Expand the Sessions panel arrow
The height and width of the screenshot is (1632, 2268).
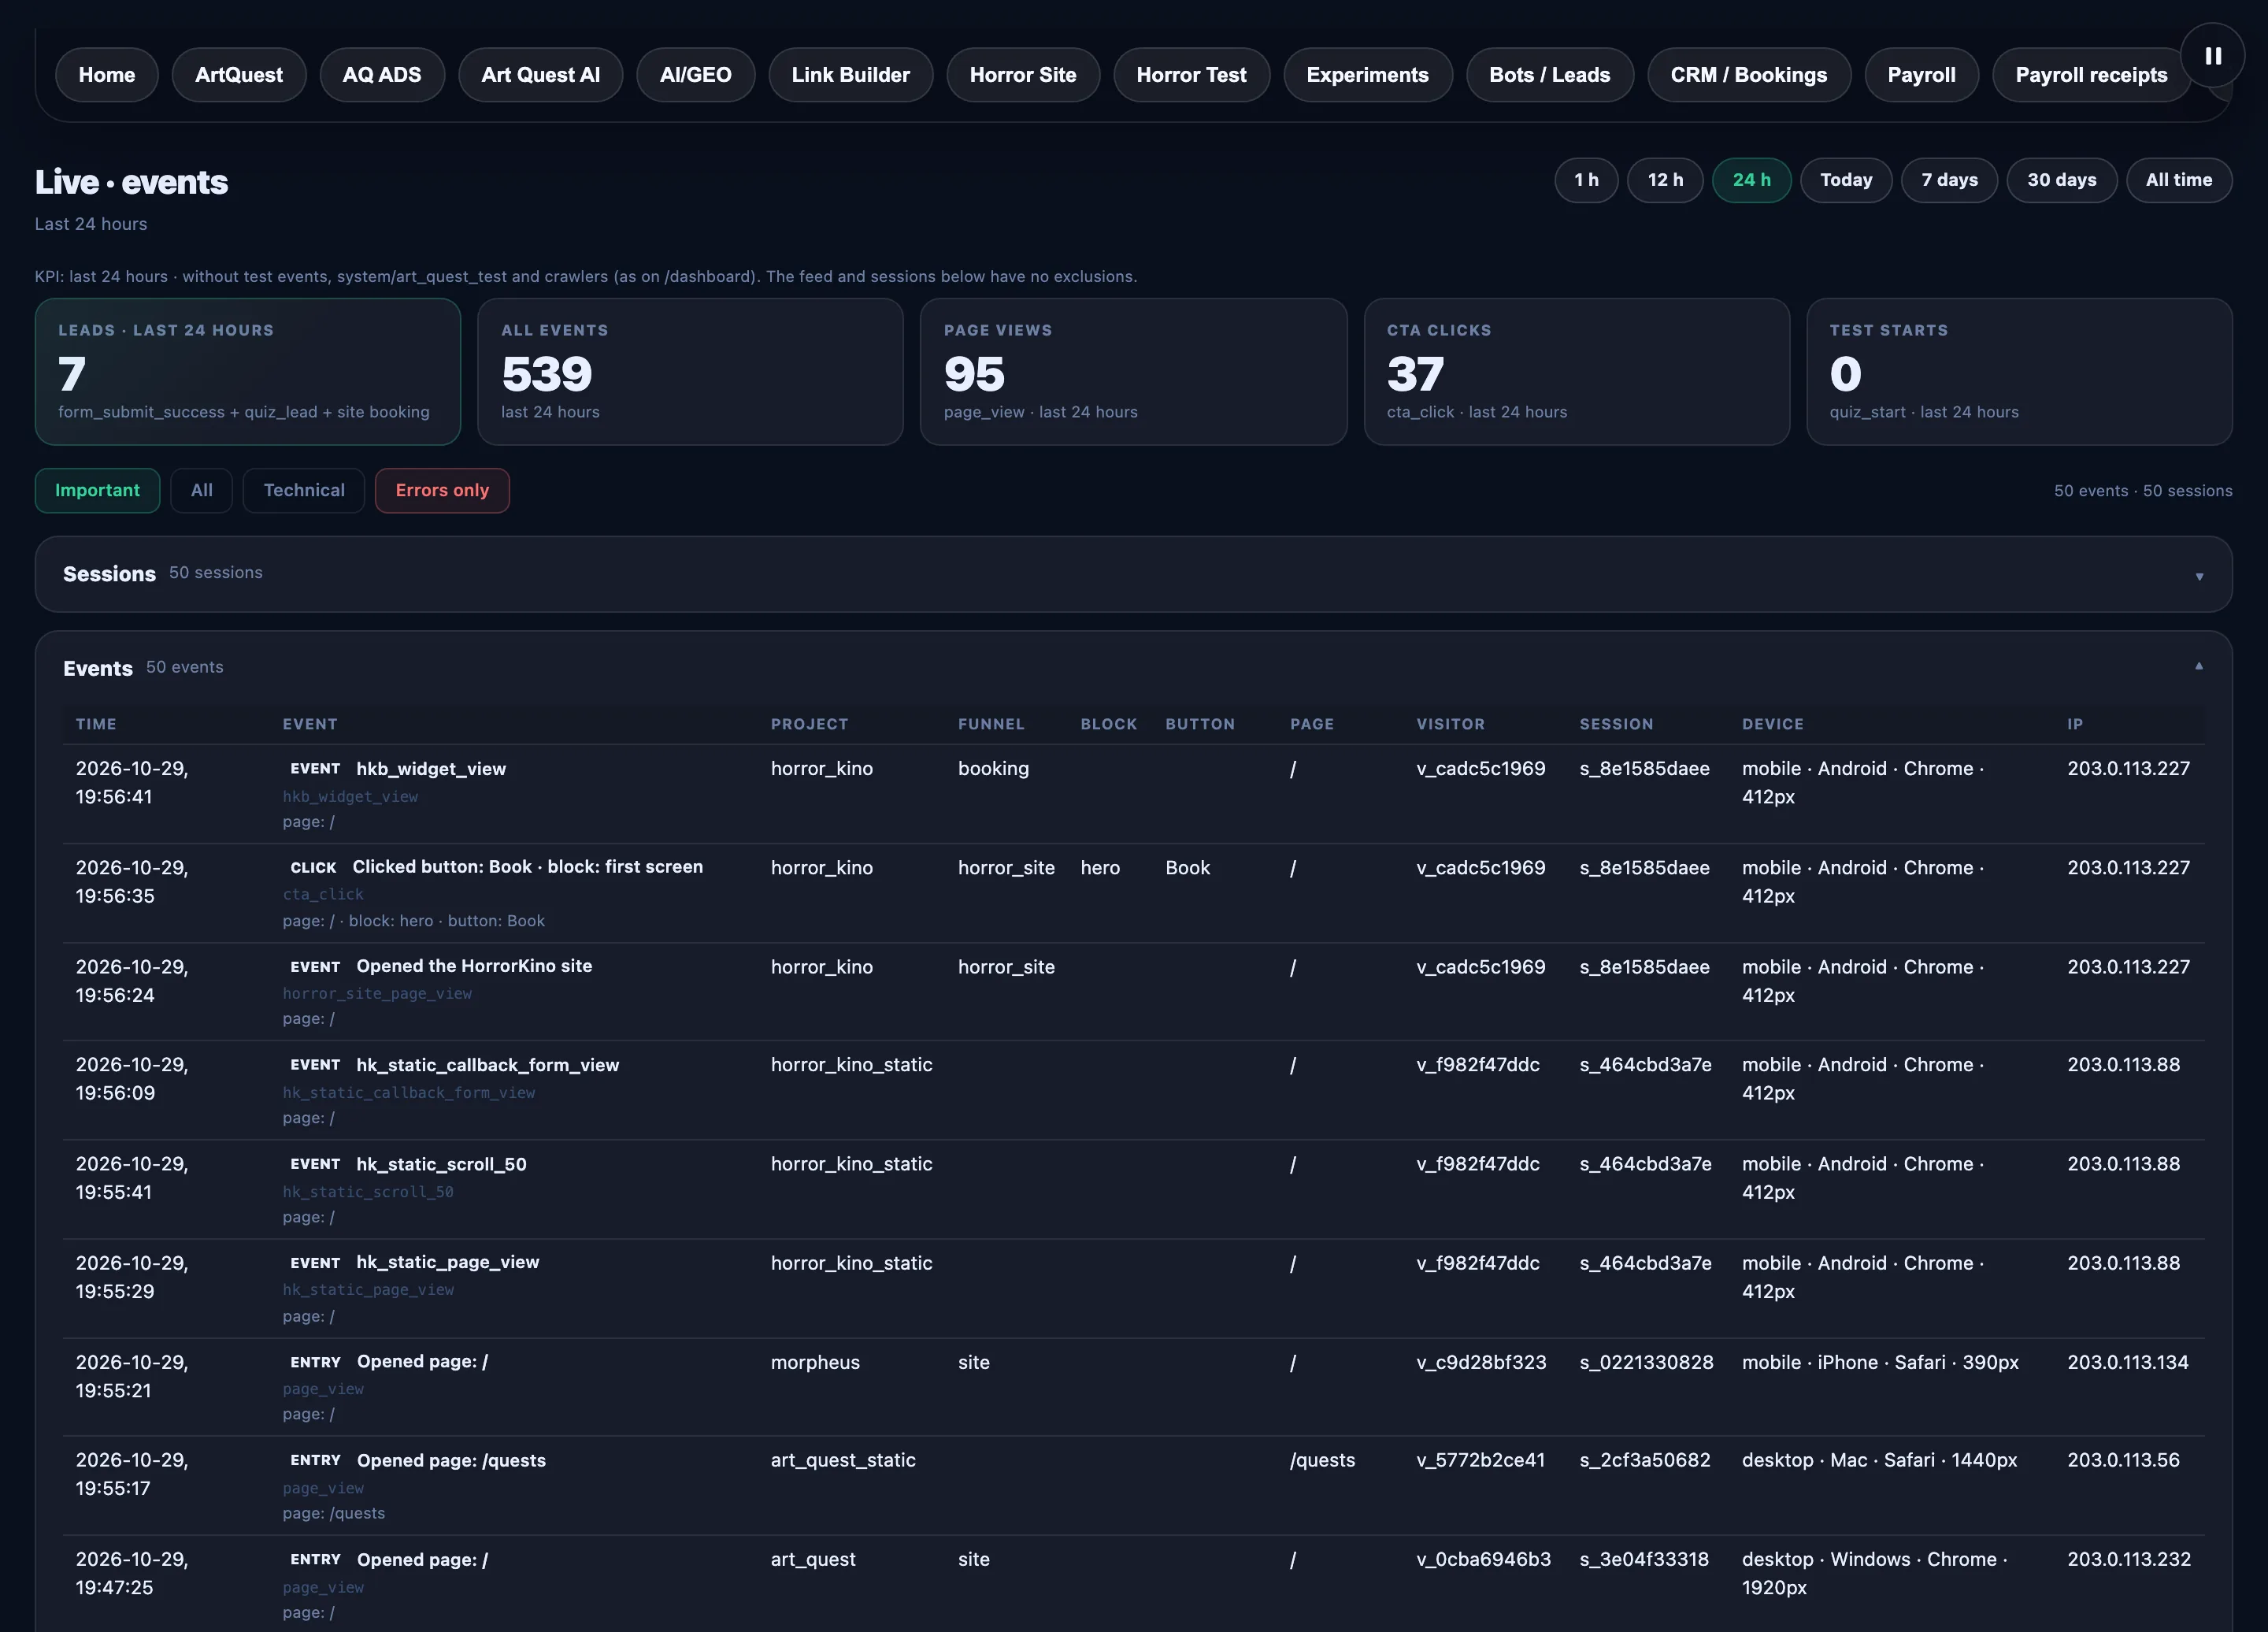(2199, 576)
